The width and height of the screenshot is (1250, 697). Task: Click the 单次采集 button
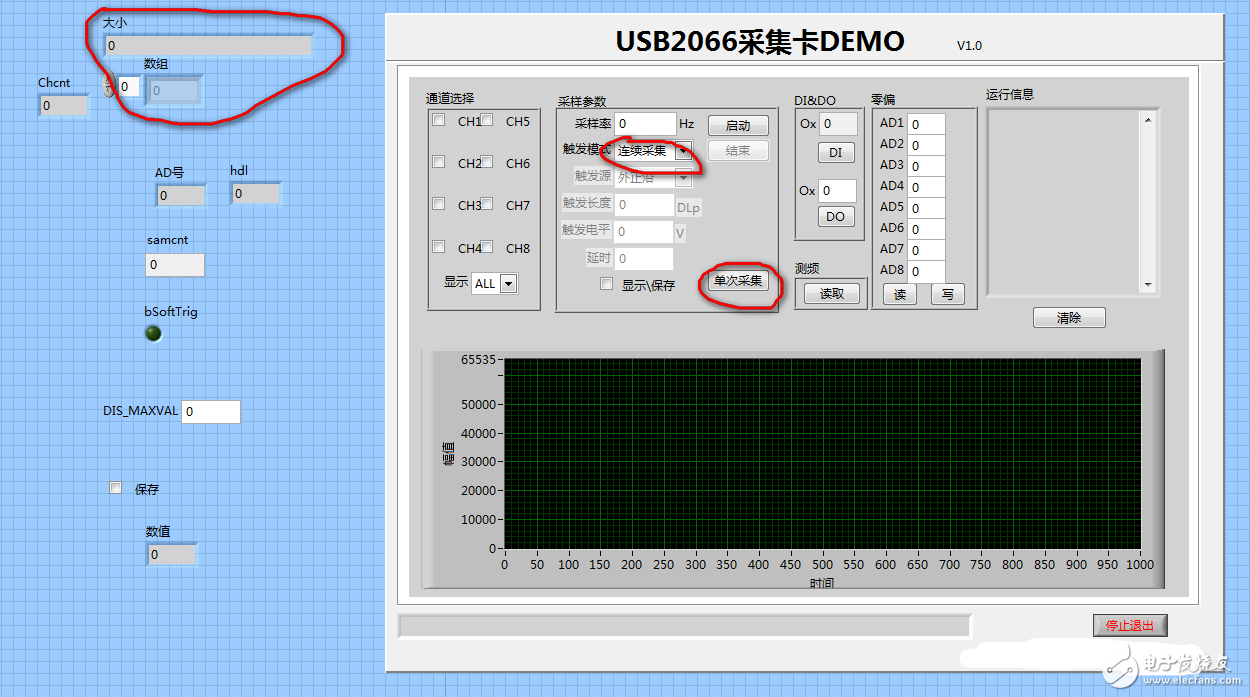click(738, 281)
